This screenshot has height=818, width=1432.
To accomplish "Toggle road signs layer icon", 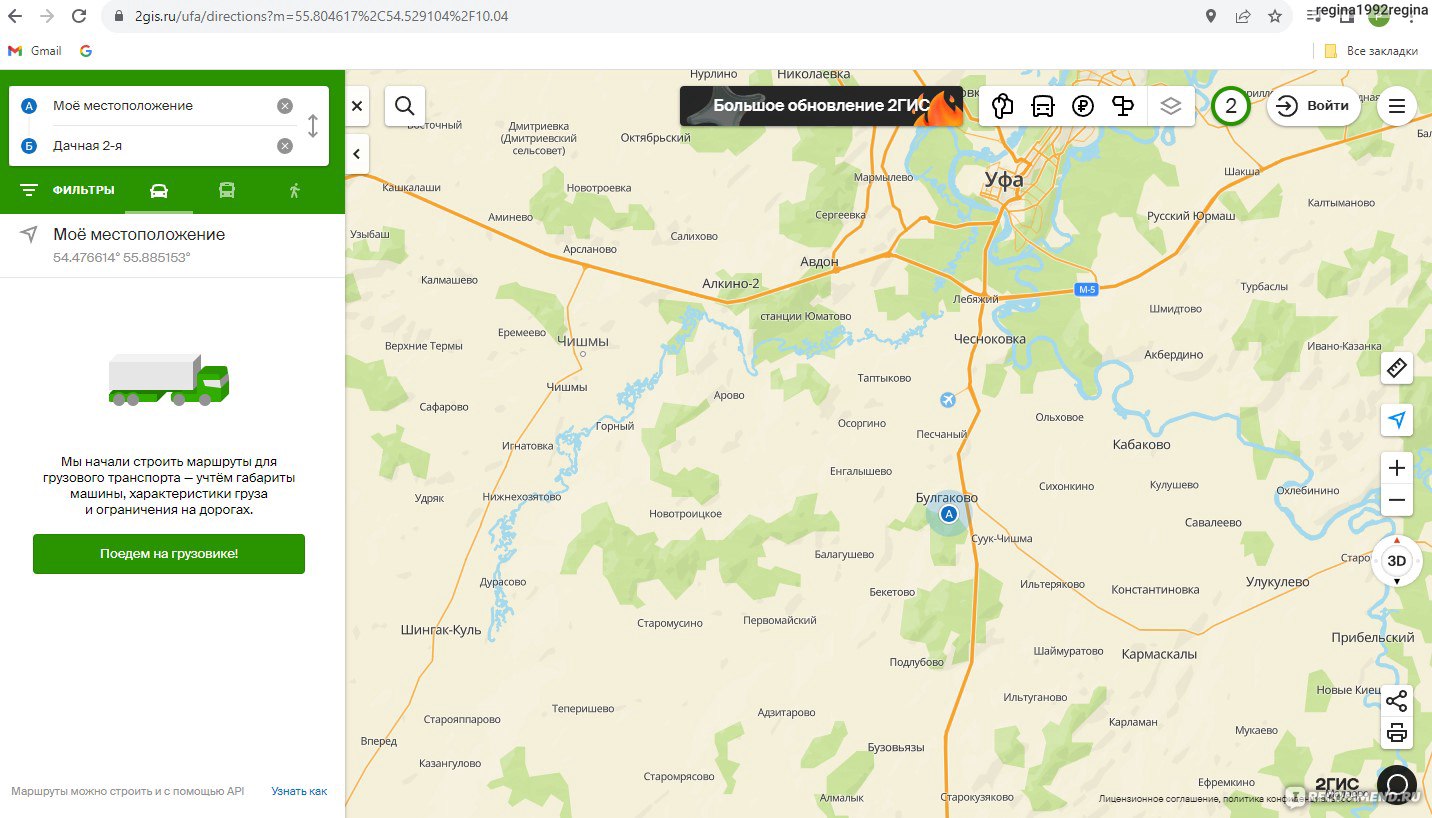I will tap(1123, 105).
